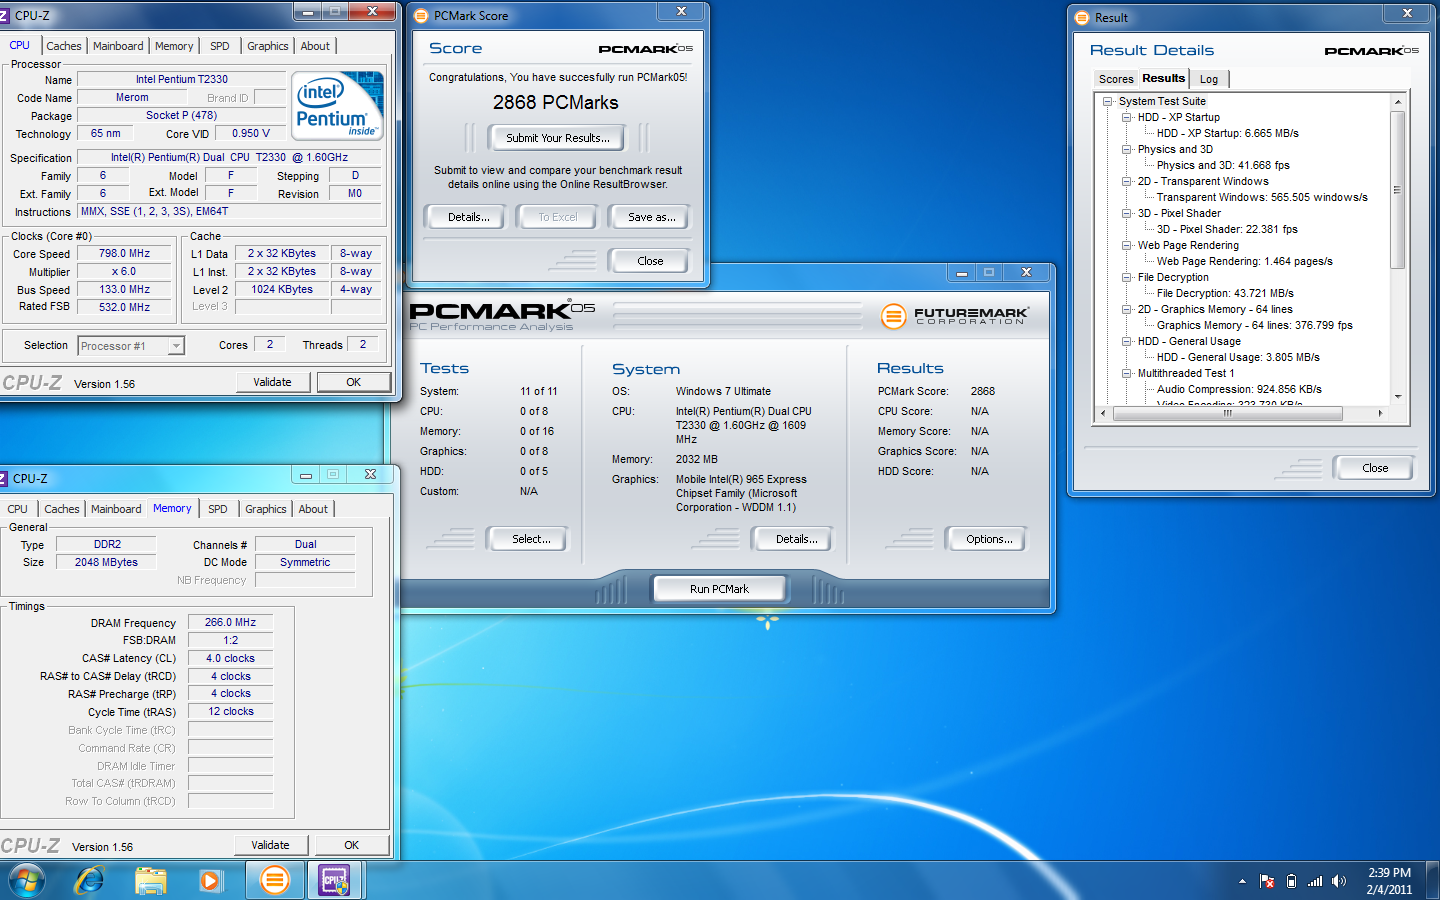Viewport: 1440px width, 900px height.
Task: Click Close button in PCMark Score dialog
Action: point(650,261)
